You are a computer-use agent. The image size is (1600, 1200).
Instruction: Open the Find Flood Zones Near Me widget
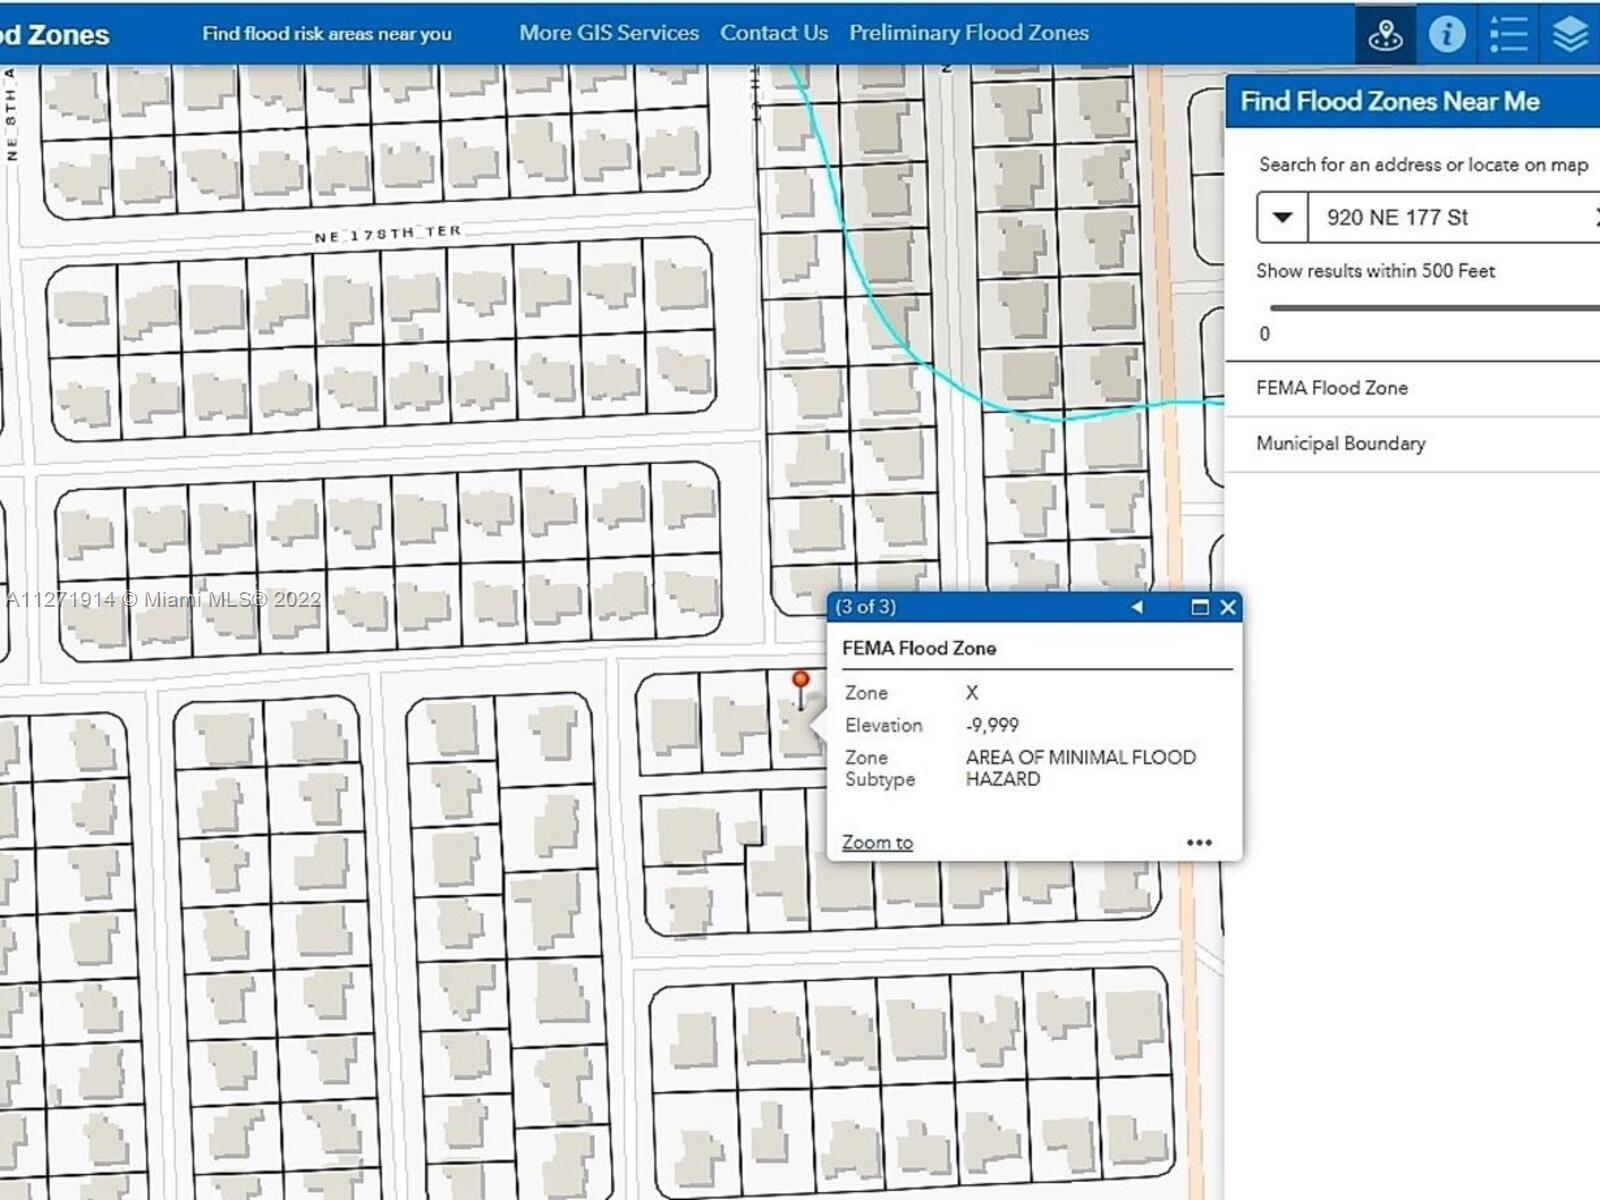(1385, 35)
